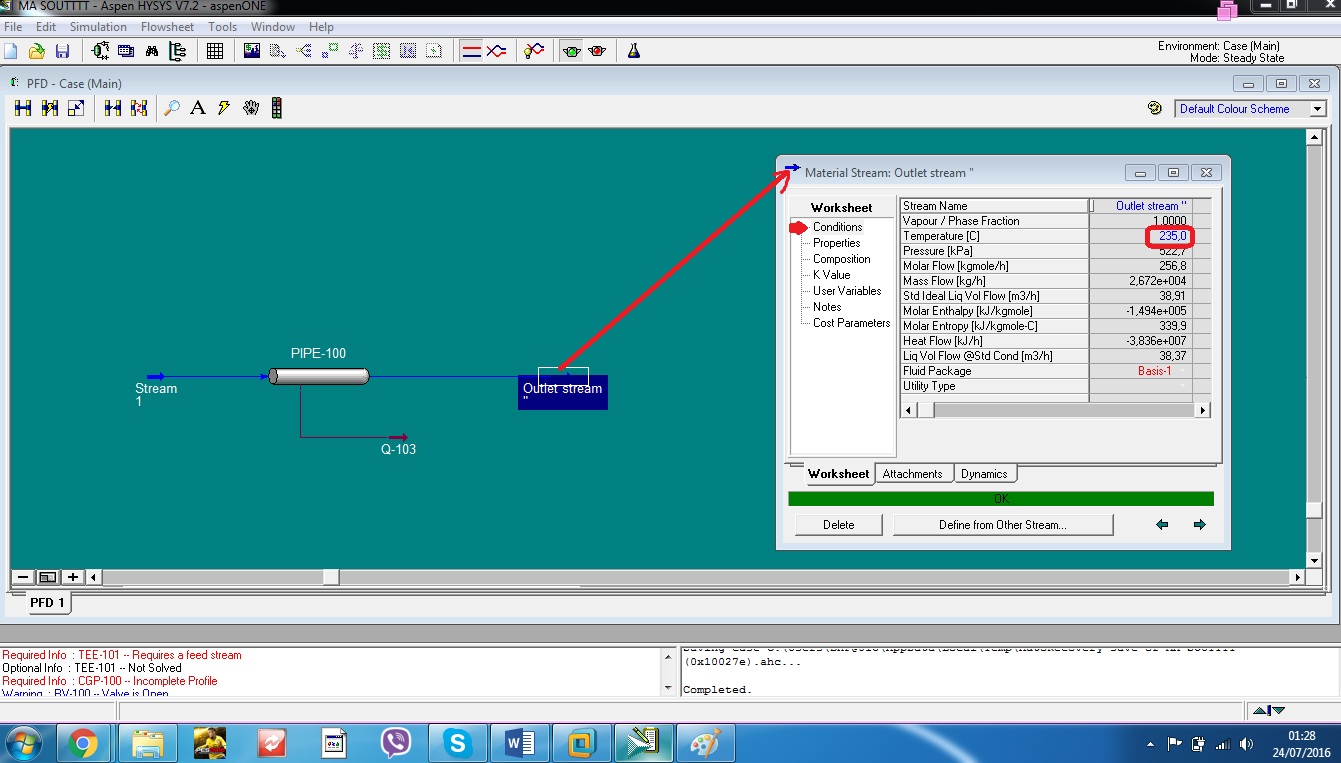Open Google Chrome from the taskbar
This screenshot has width=1341, height=763.
[83, 743]
